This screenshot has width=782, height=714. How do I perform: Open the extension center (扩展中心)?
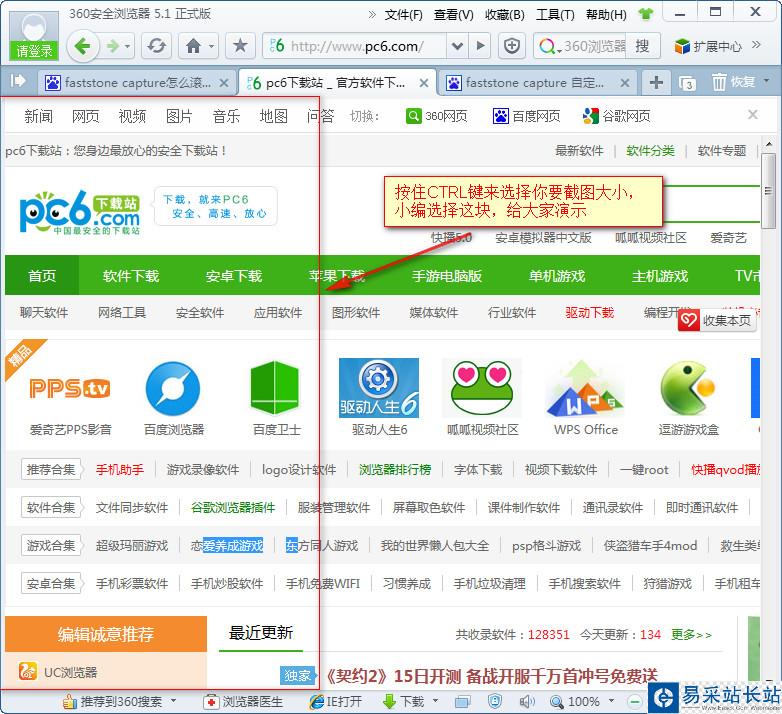click(x=708, y=46)
